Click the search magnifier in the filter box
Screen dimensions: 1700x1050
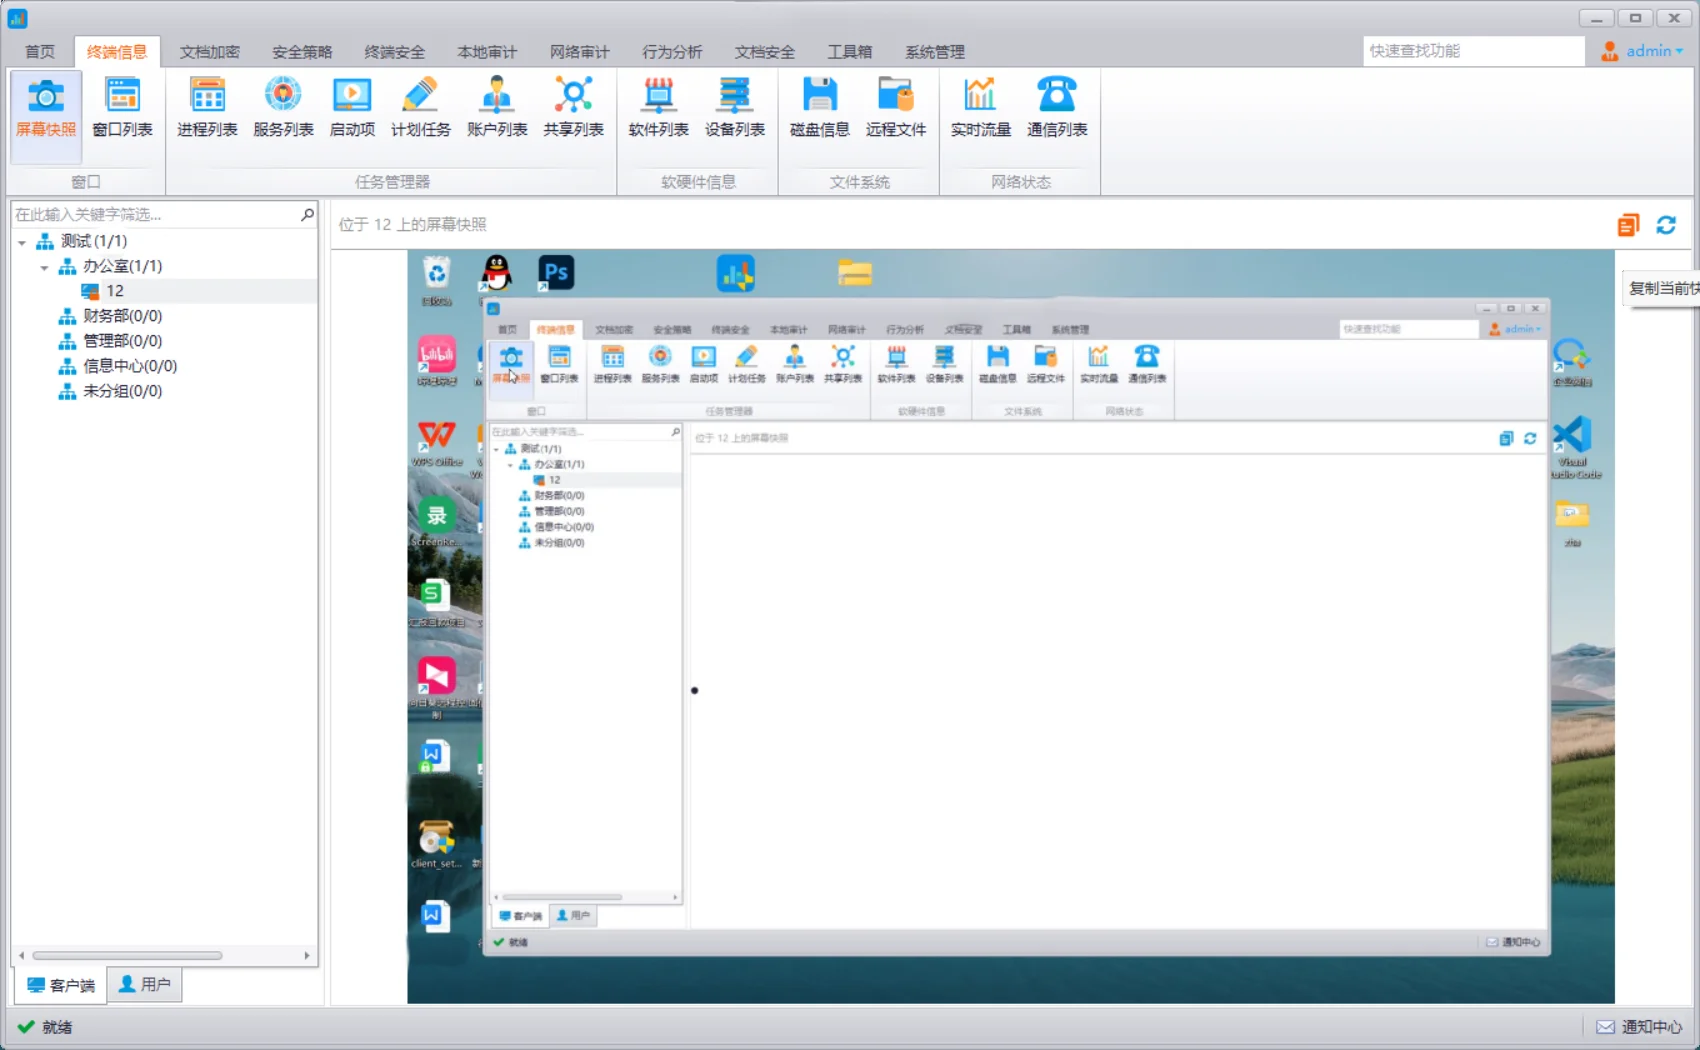tap(307, 214)
